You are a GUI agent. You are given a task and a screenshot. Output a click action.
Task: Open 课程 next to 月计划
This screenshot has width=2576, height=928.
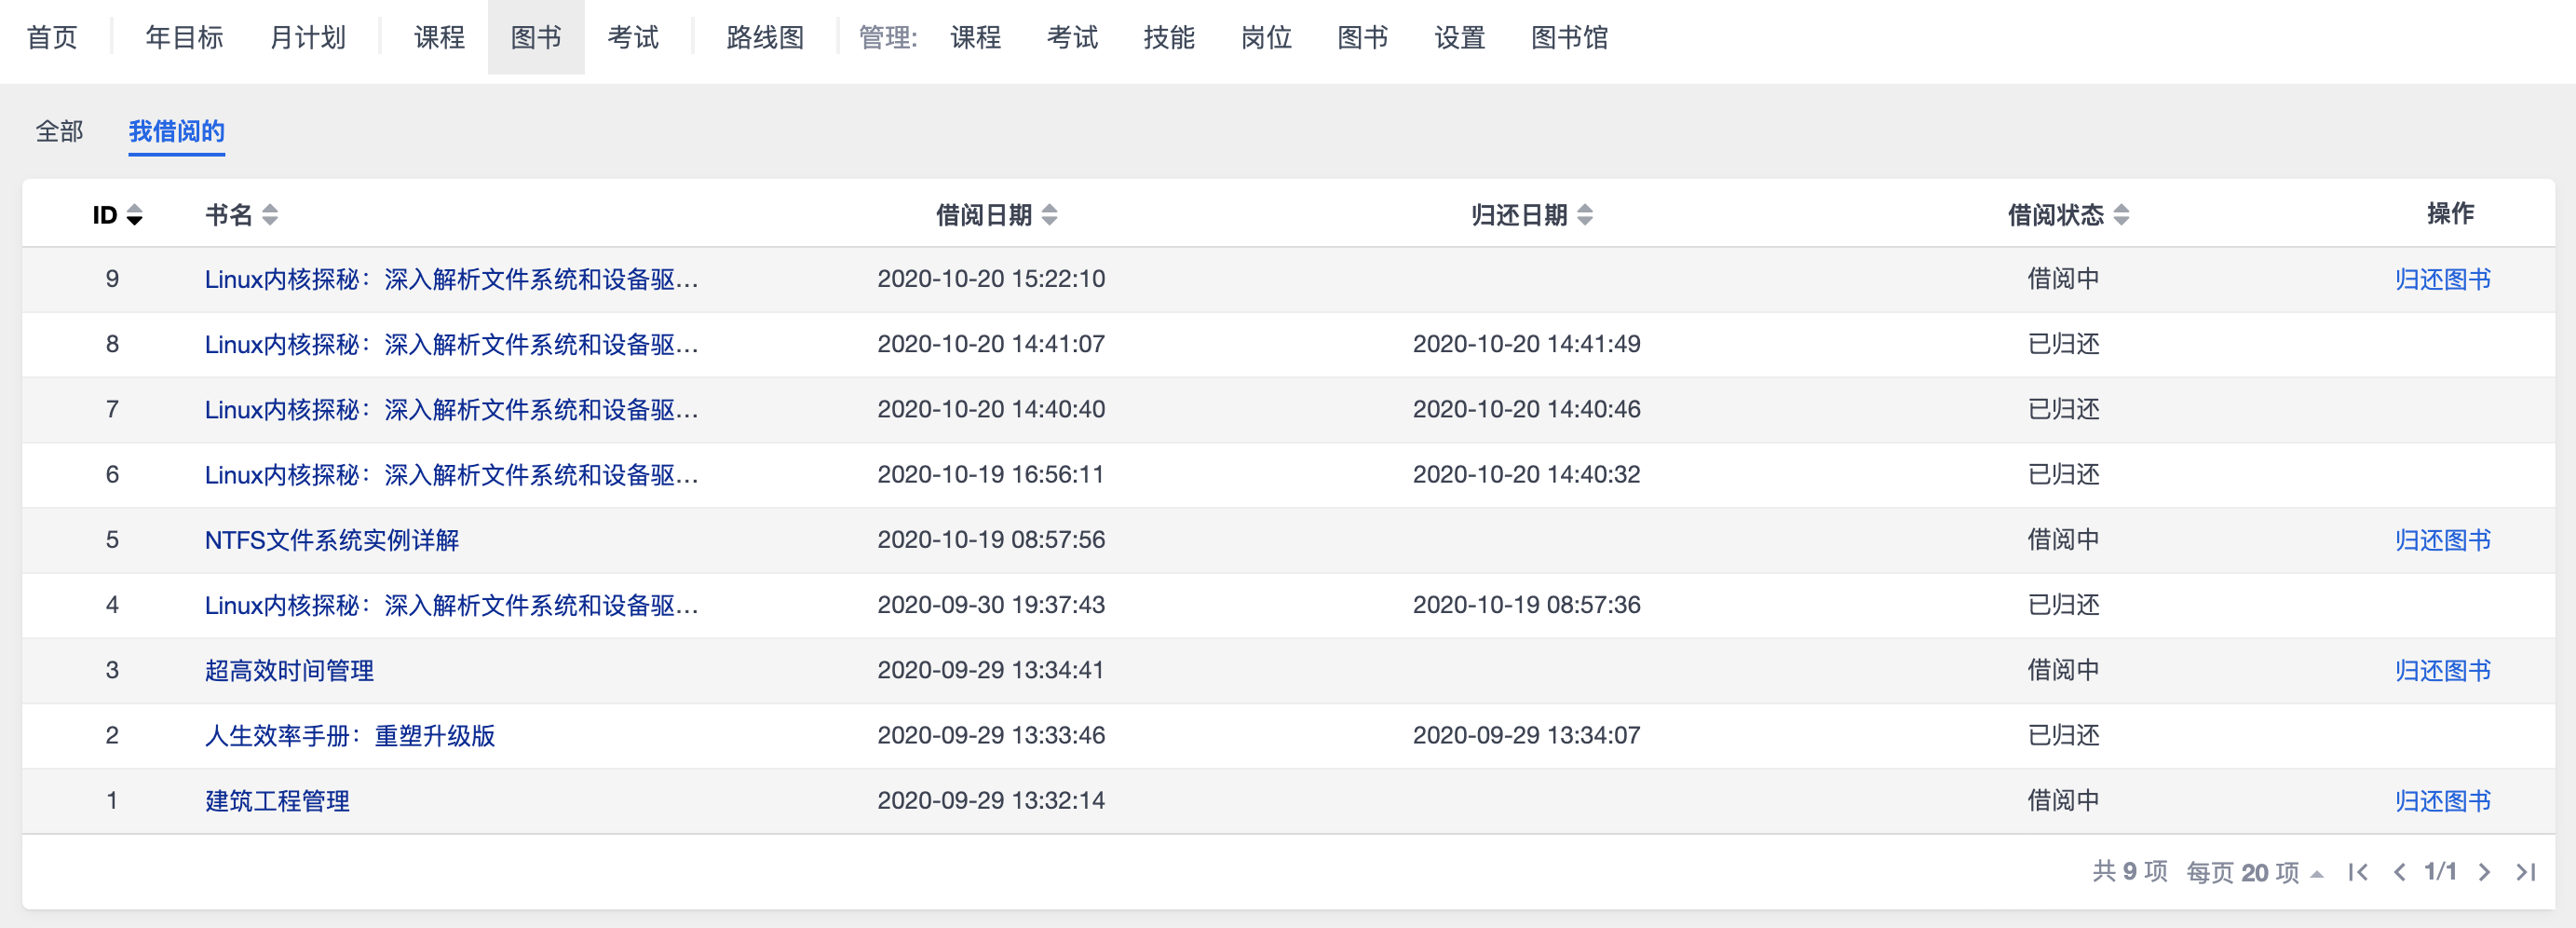coord(440,38)
